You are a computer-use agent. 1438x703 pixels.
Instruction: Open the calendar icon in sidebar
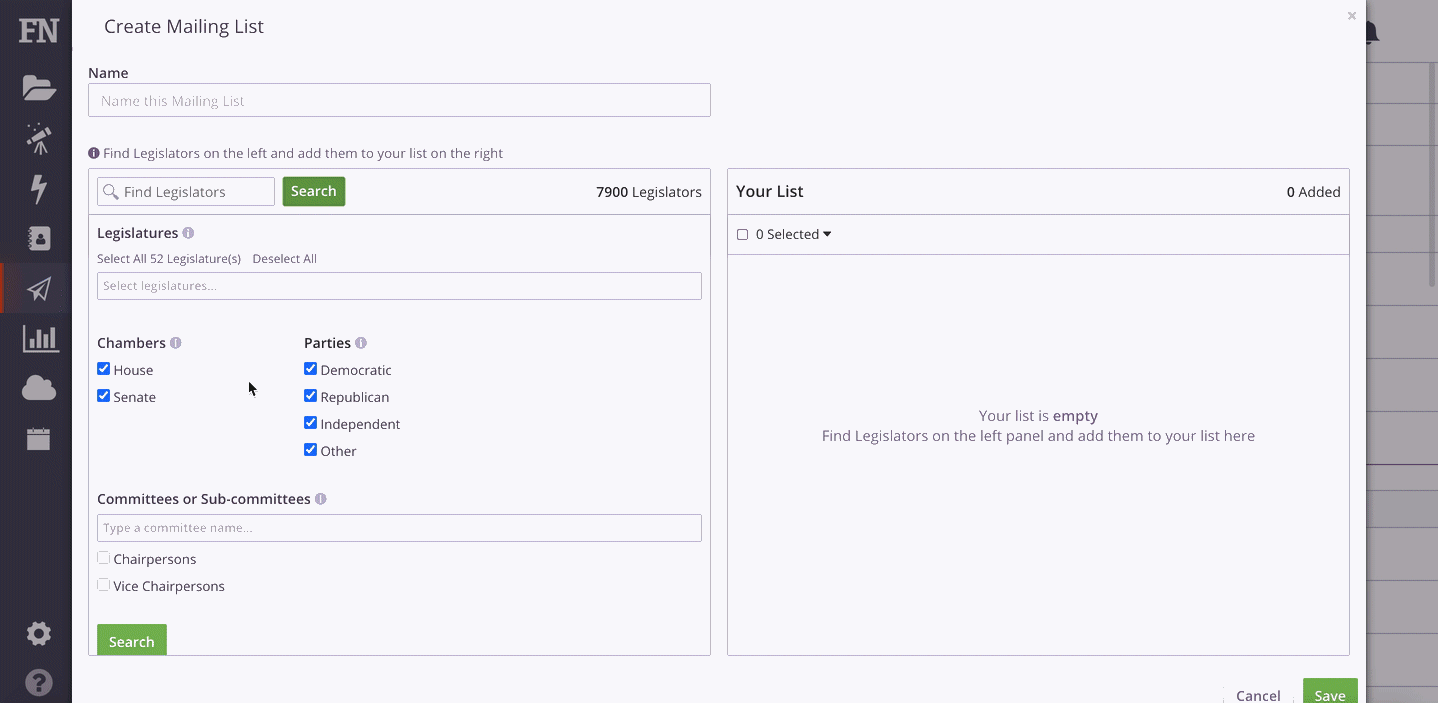coord(39,438)
